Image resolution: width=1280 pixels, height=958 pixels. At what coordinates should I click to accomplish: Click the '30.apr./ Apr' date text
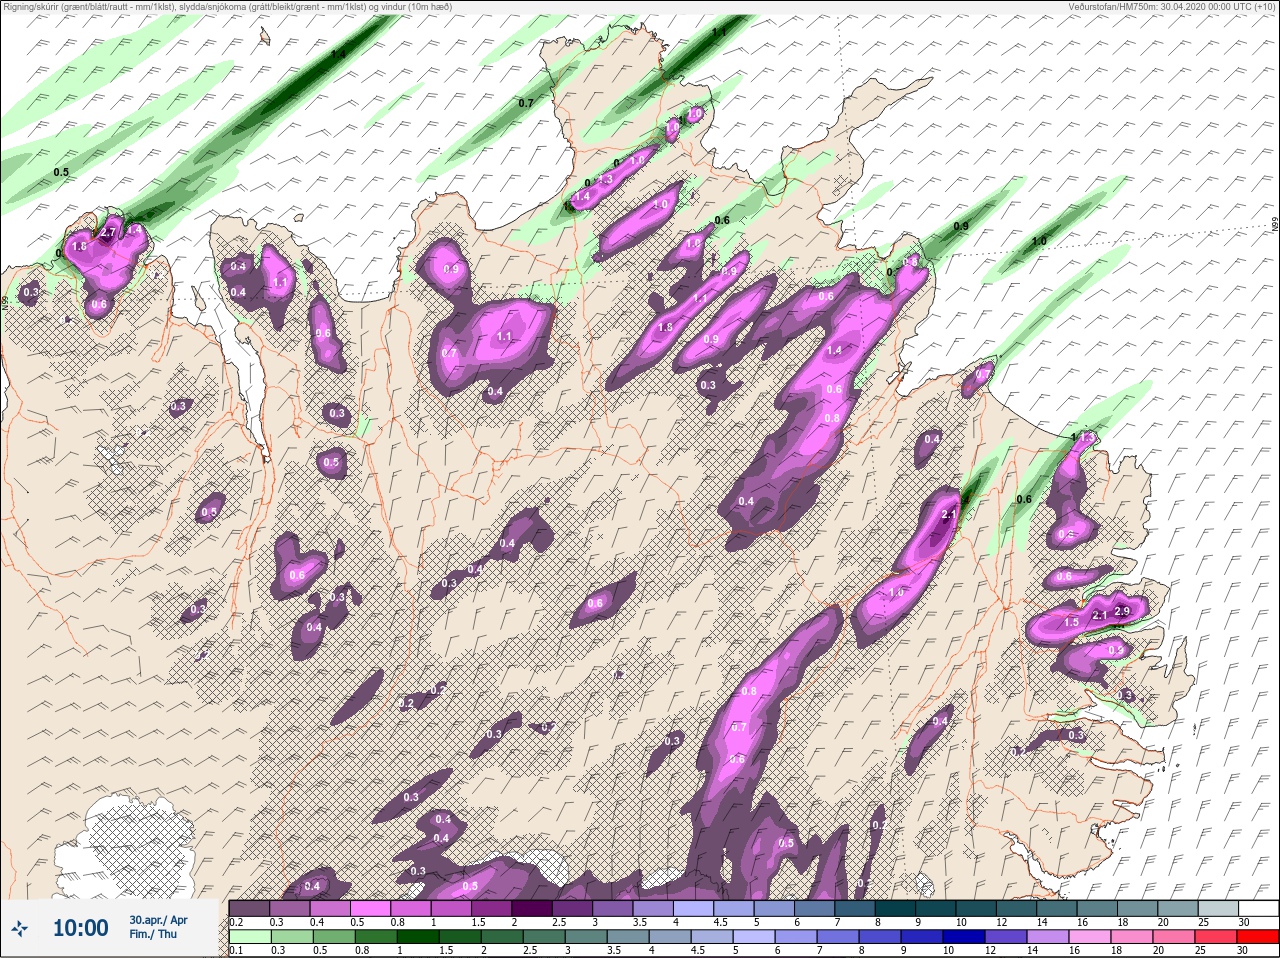[x=158, y=920]
